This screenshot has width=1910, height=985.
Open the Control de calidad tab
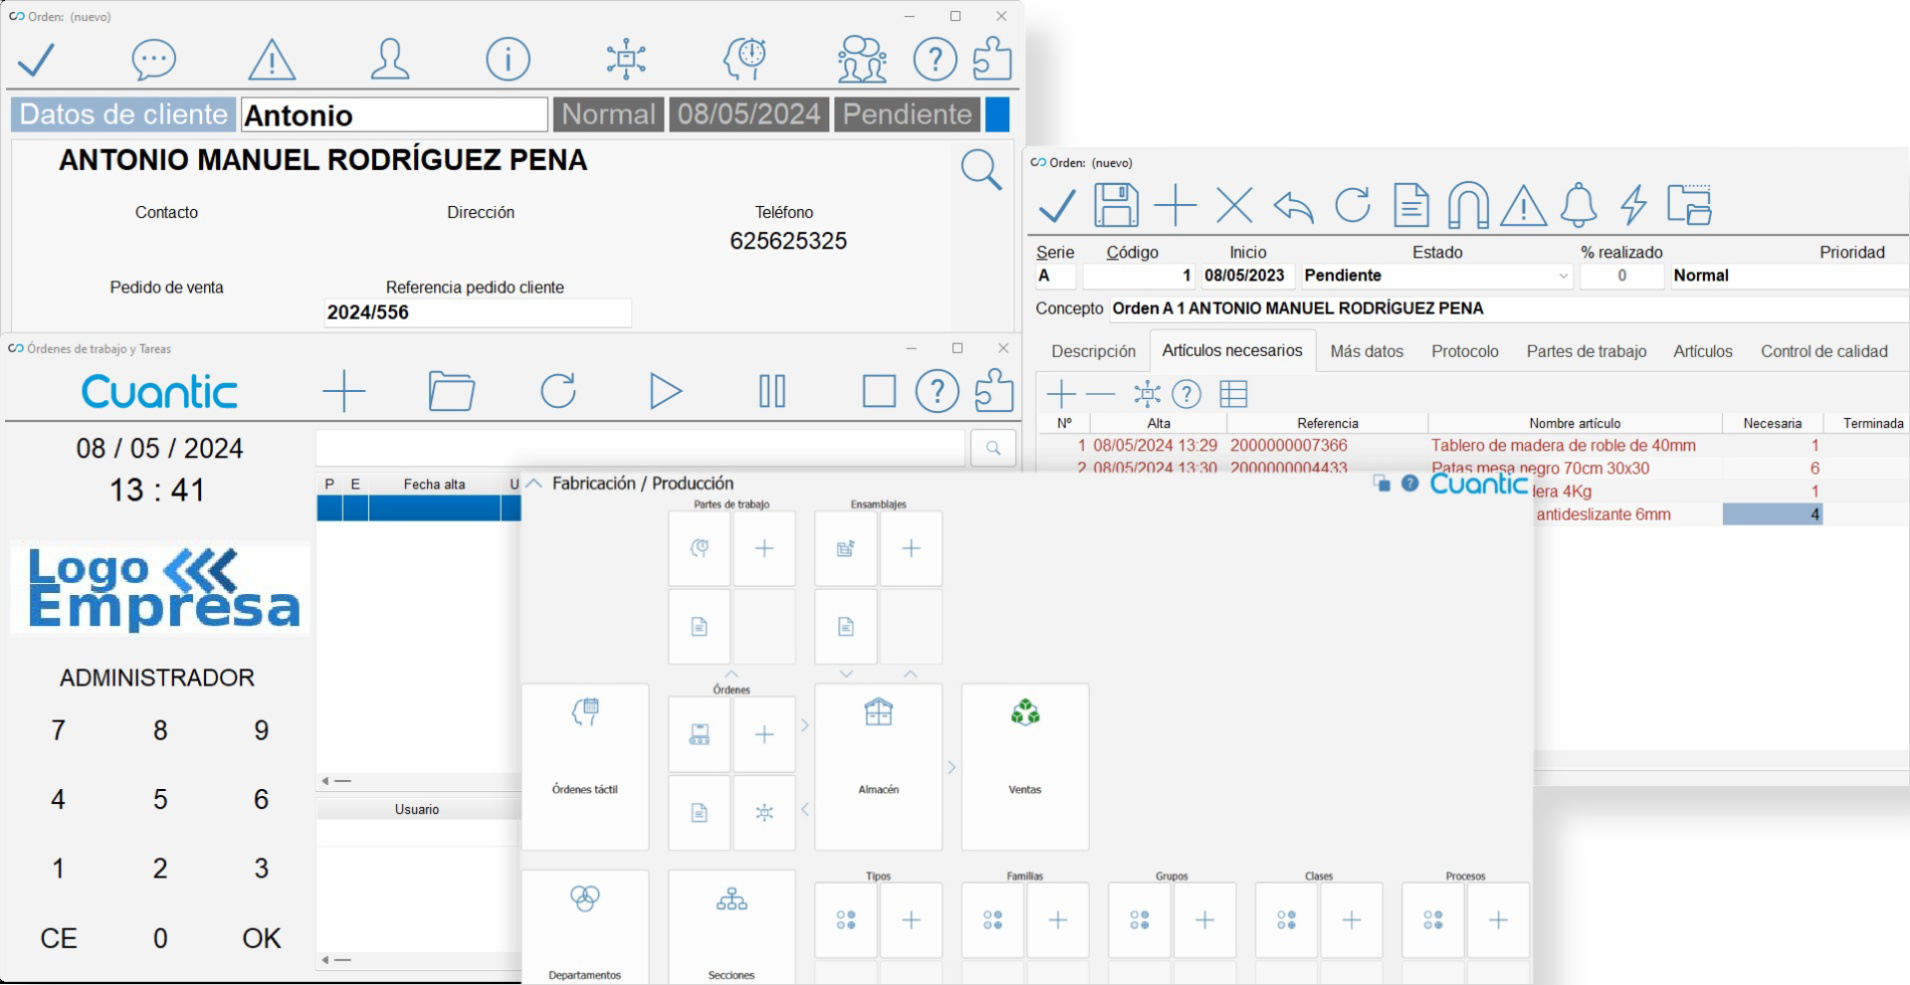point(1824,351)
